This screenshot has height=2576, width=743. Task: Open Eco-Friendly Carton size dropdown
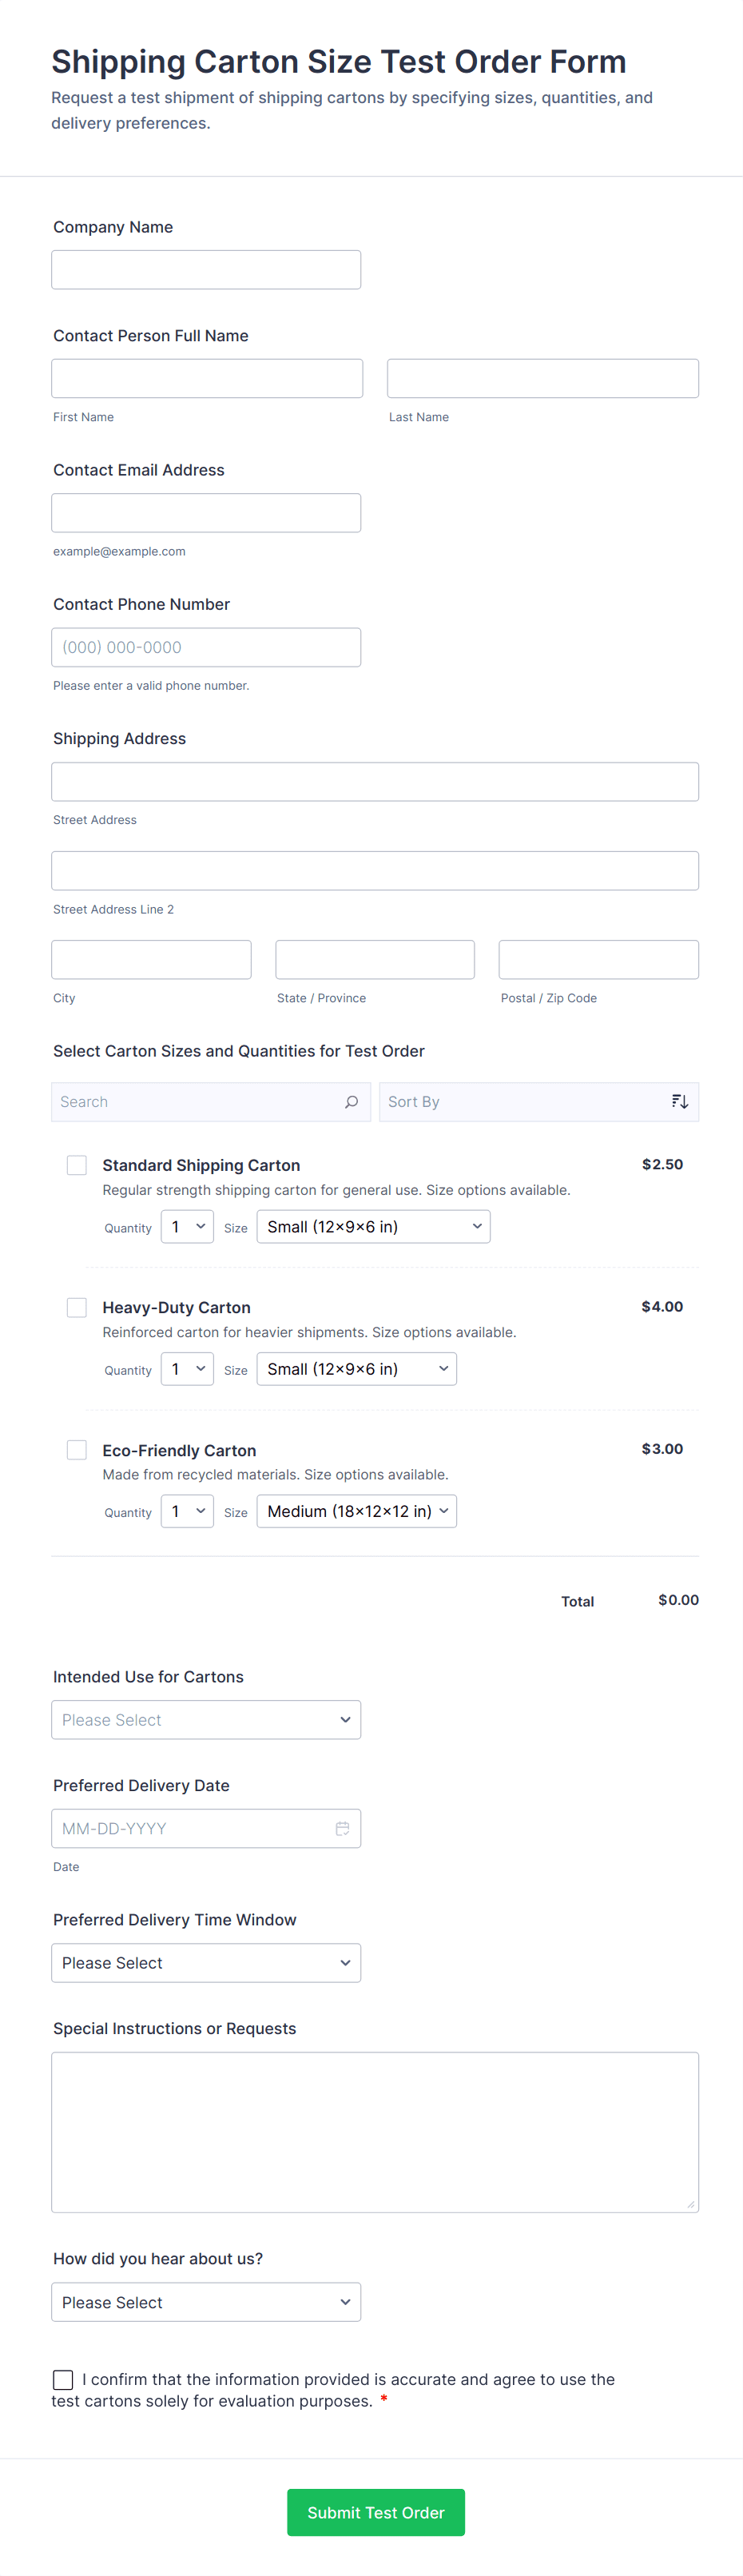356,1511
